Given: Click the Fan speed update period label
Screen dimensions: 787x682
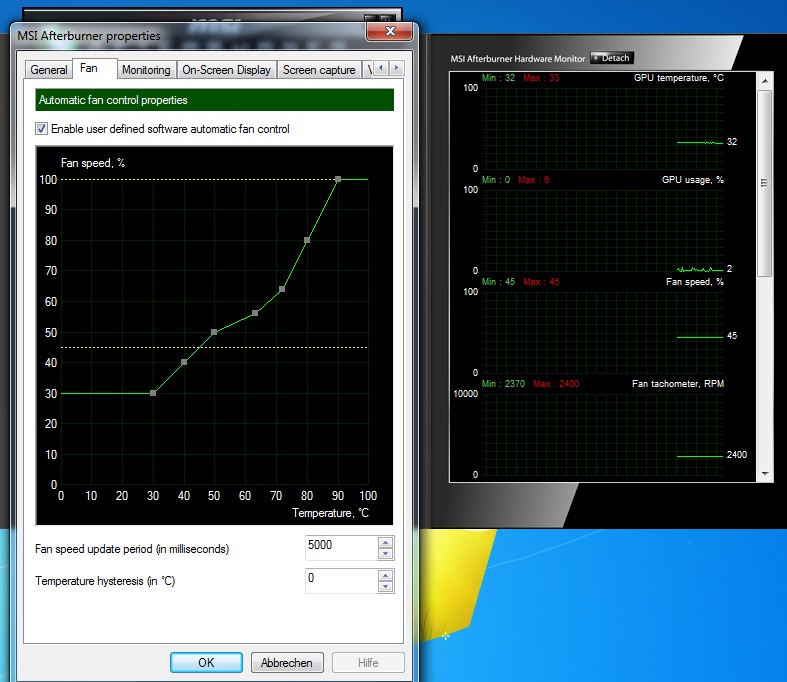Looking at the screenshot, I should pyautogui.click(x=132, y=549).
